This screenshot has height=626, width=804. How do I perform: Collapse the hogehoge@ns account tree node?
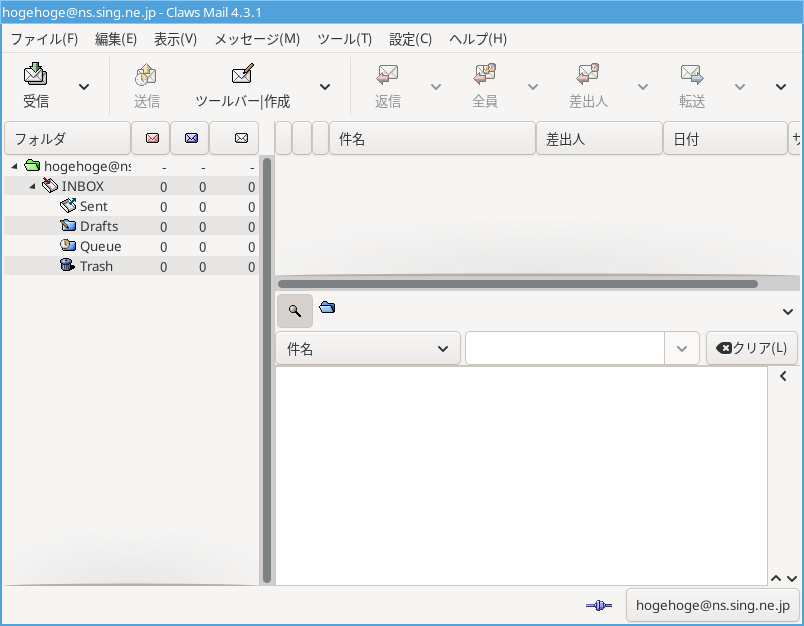[x=14, y=166]
